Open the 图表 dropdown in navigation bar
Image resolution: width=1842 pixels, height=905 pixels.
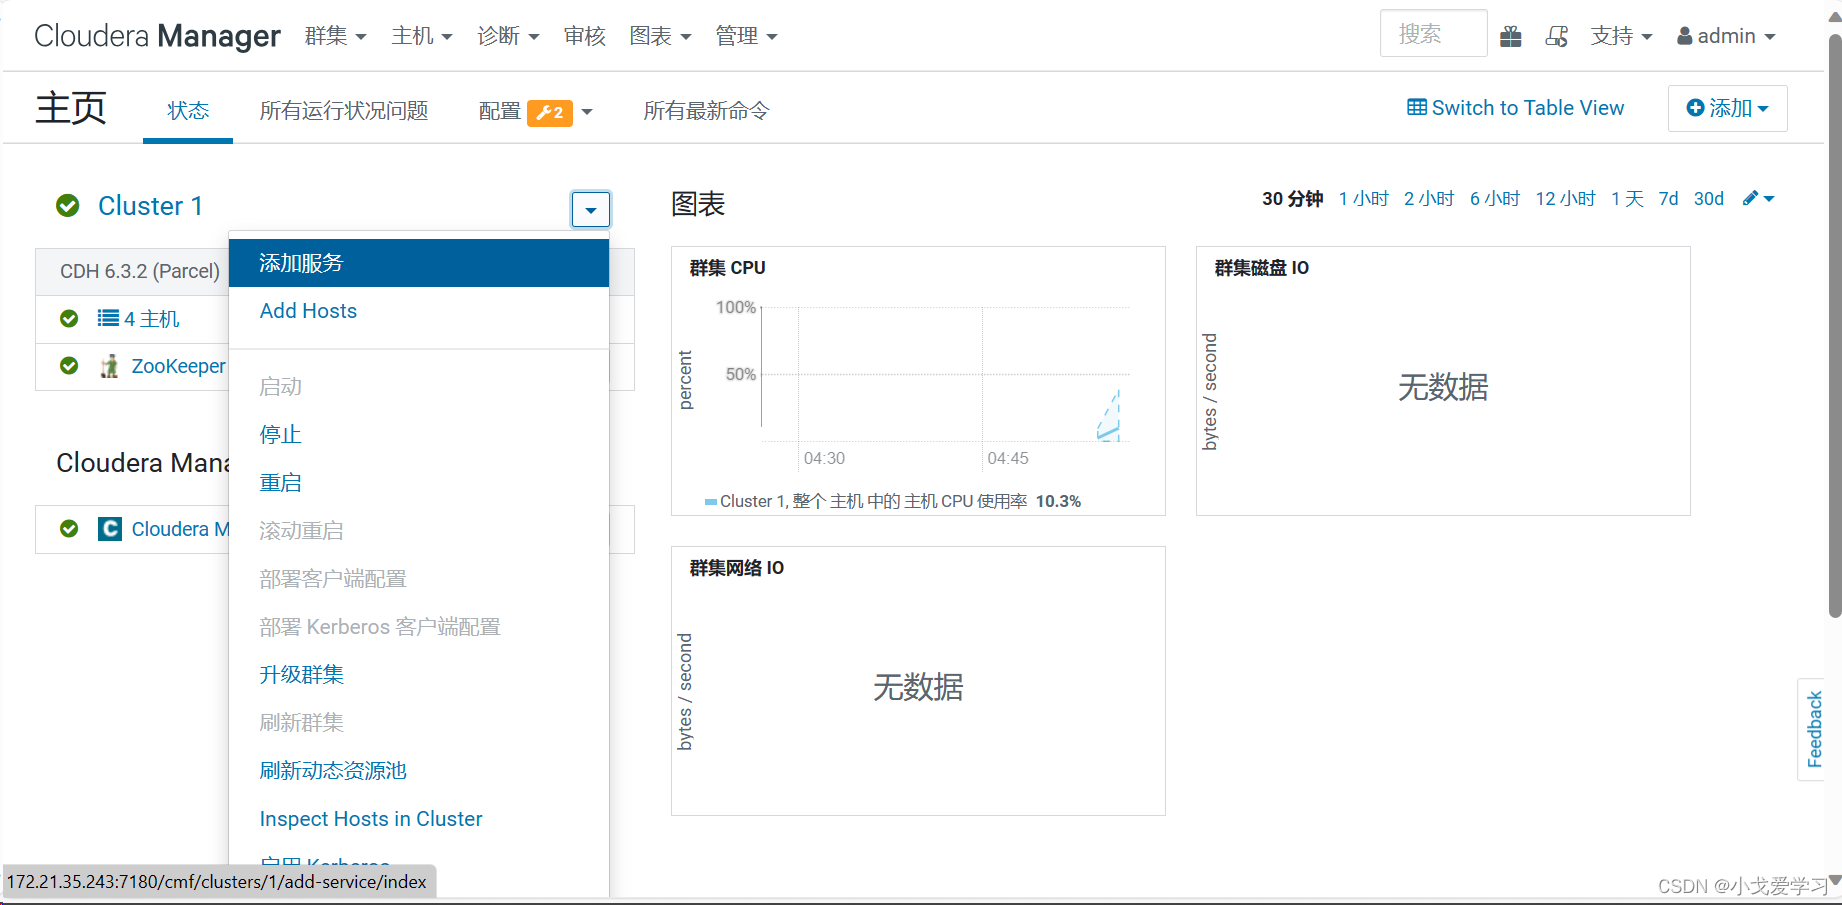[x=660, y=36]
